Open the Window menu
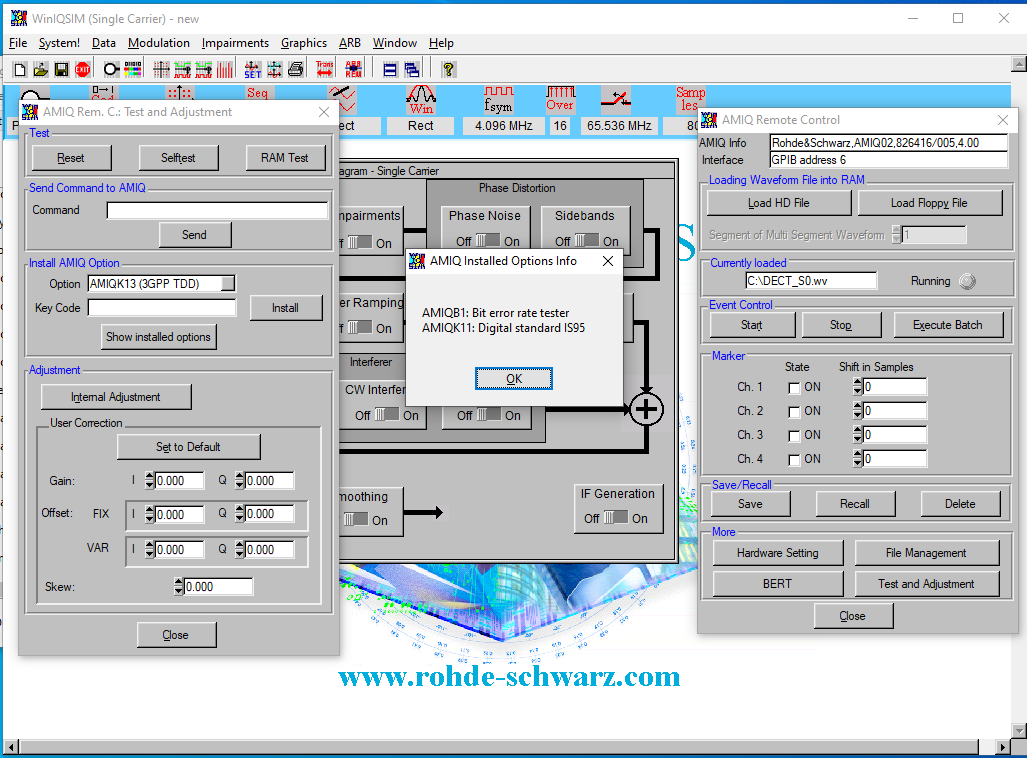 (395, 43)
